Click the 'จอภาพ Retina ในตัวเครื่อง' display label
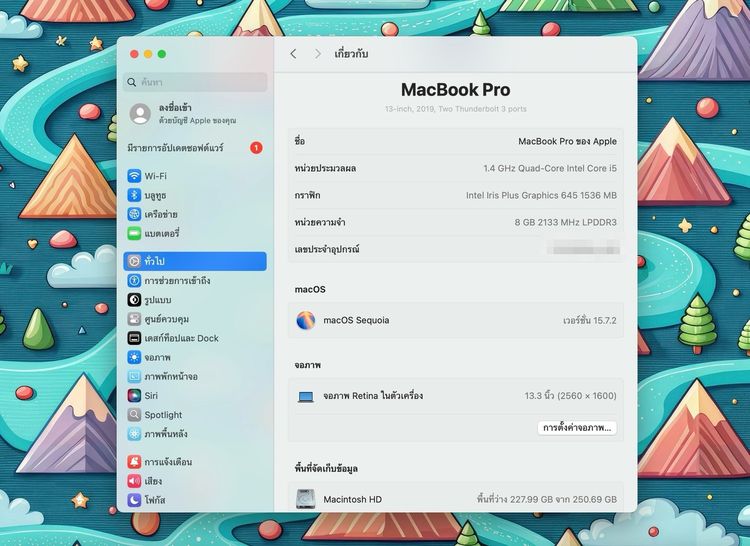 [x=373, y=396]
